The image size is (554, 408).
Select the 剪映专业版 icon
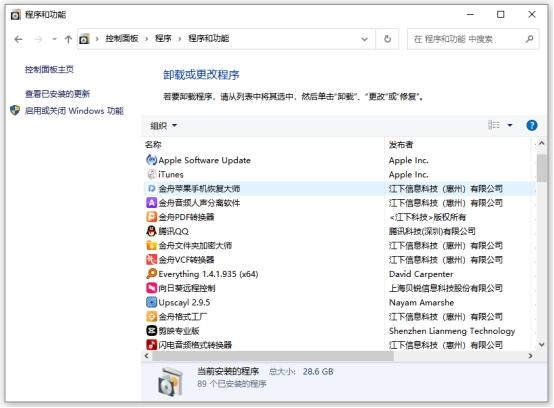(x=151, y=331)
